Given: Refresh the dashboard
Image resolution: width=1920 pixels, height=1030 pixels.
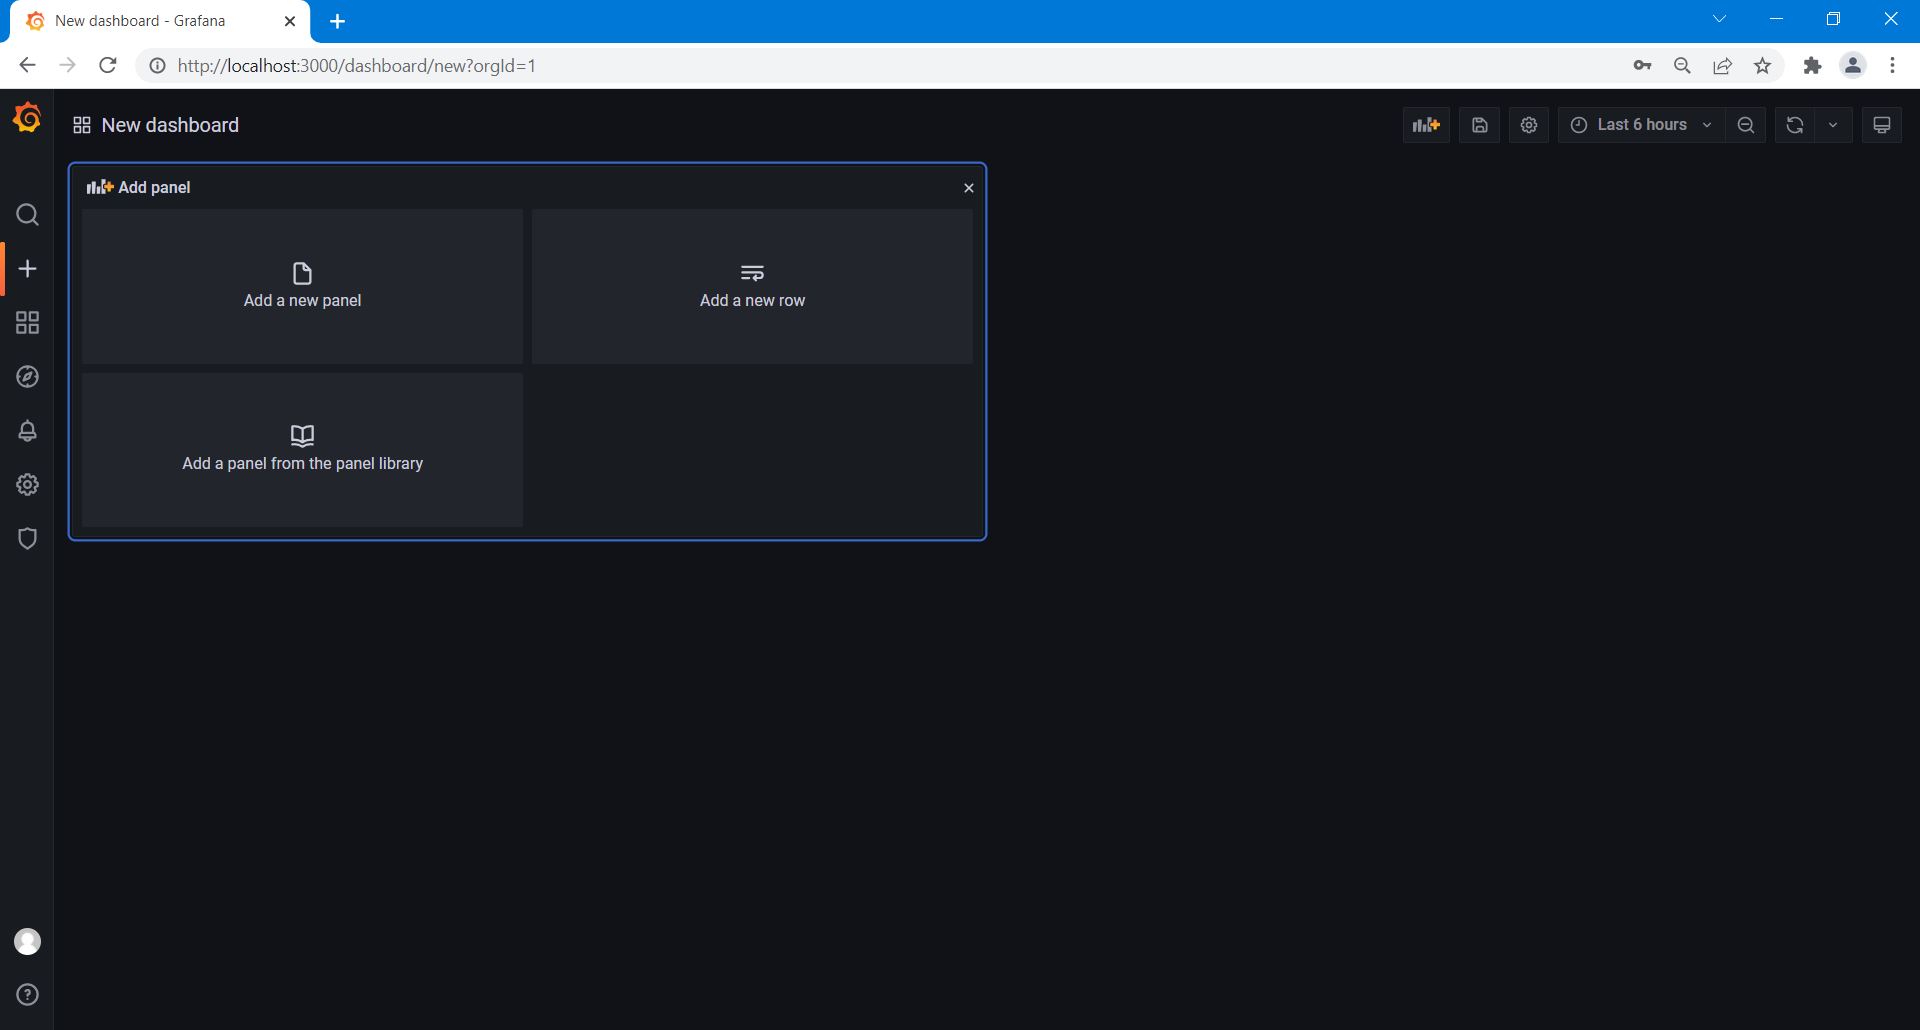Looking at the screenshot, I should click(x=1794, y=125).
